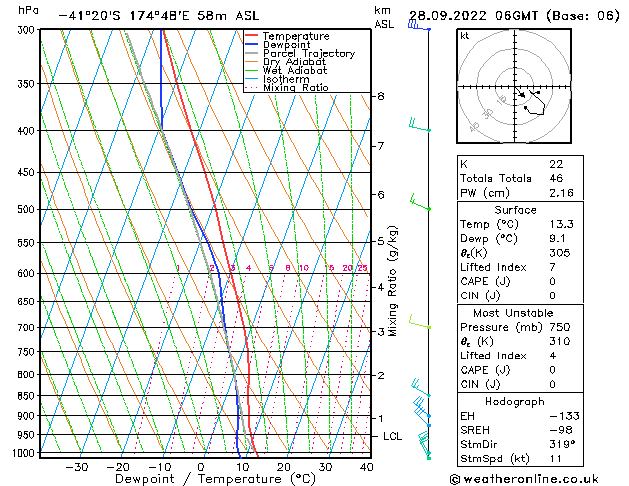629x486 pixels.
Task: Click the light-blue Isotherm legend line
Action: point(252,79)
